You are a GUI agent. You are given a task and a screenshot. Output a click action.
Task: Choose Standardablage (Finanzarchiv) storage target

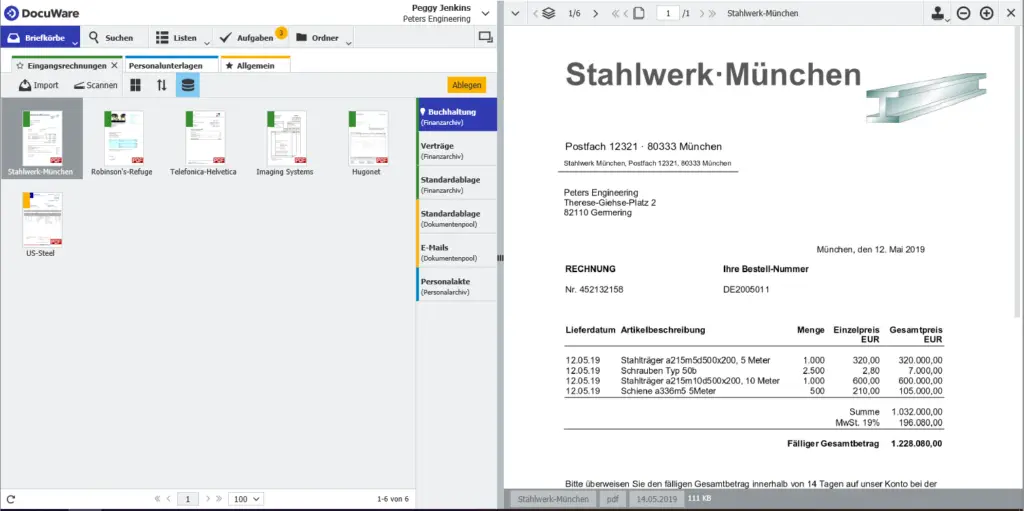tap(456, 184)
